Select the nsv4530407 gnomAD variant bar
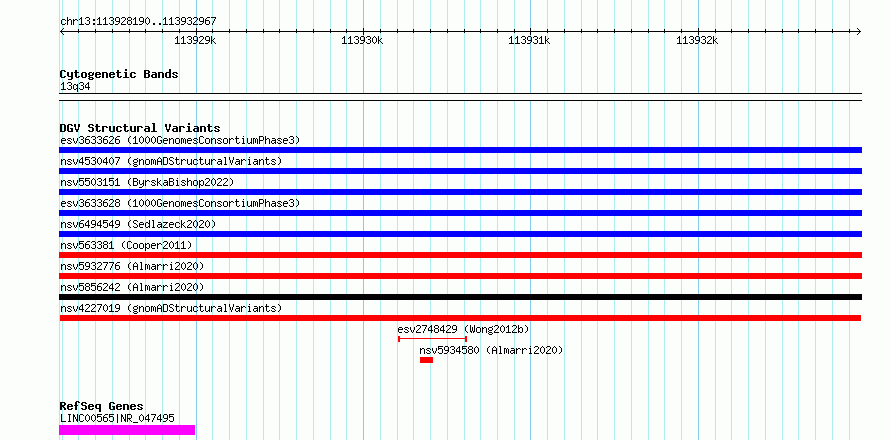890x440 pixels. (x=460, y=171)
